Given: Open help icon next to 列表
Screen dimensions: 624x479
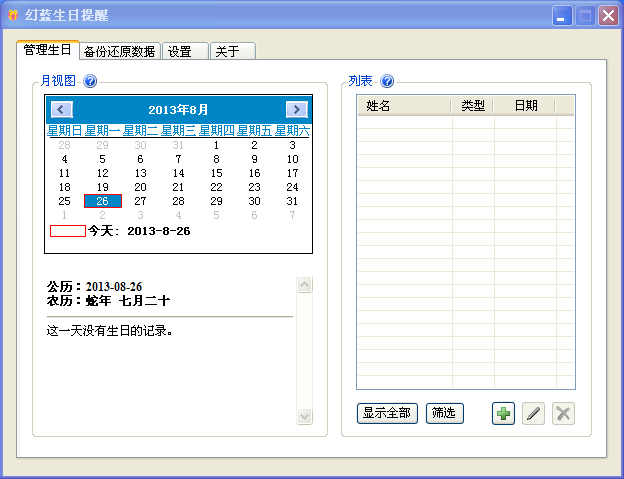Looking at the screenshot, I should (x=387, y=81).
